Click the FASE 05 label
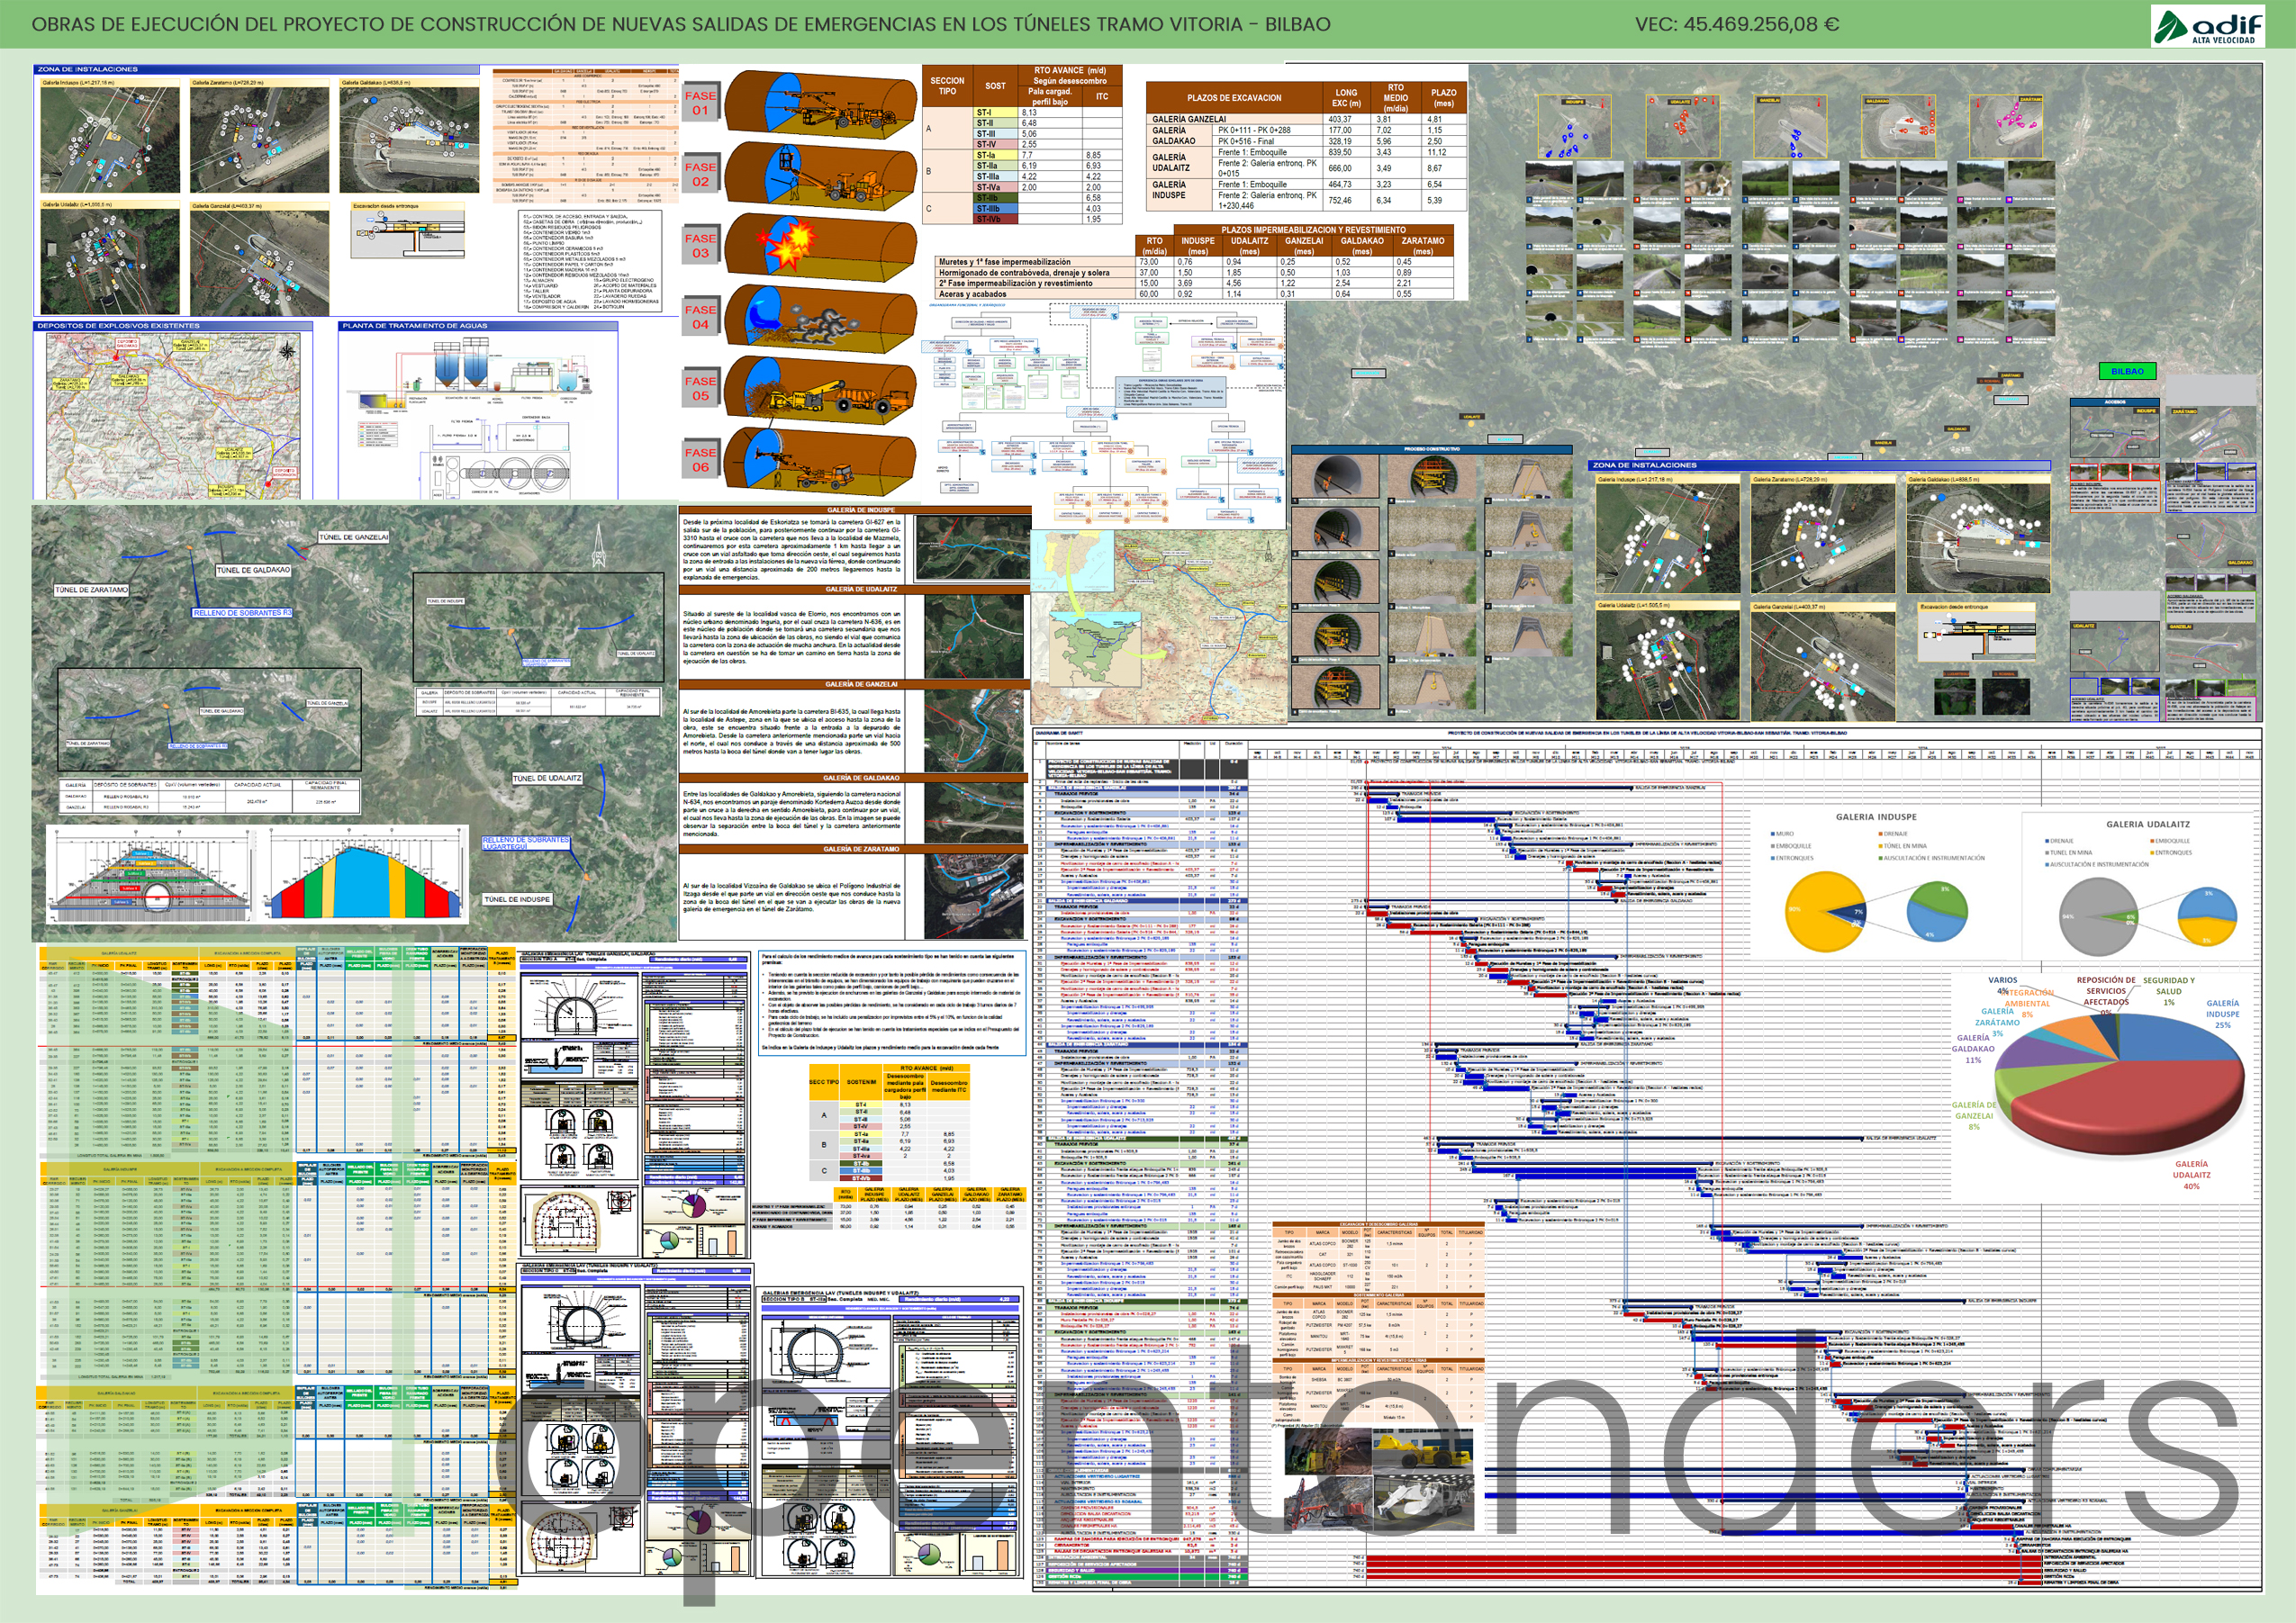This screenshot has width=2296, height=1623. click(700, 389)
